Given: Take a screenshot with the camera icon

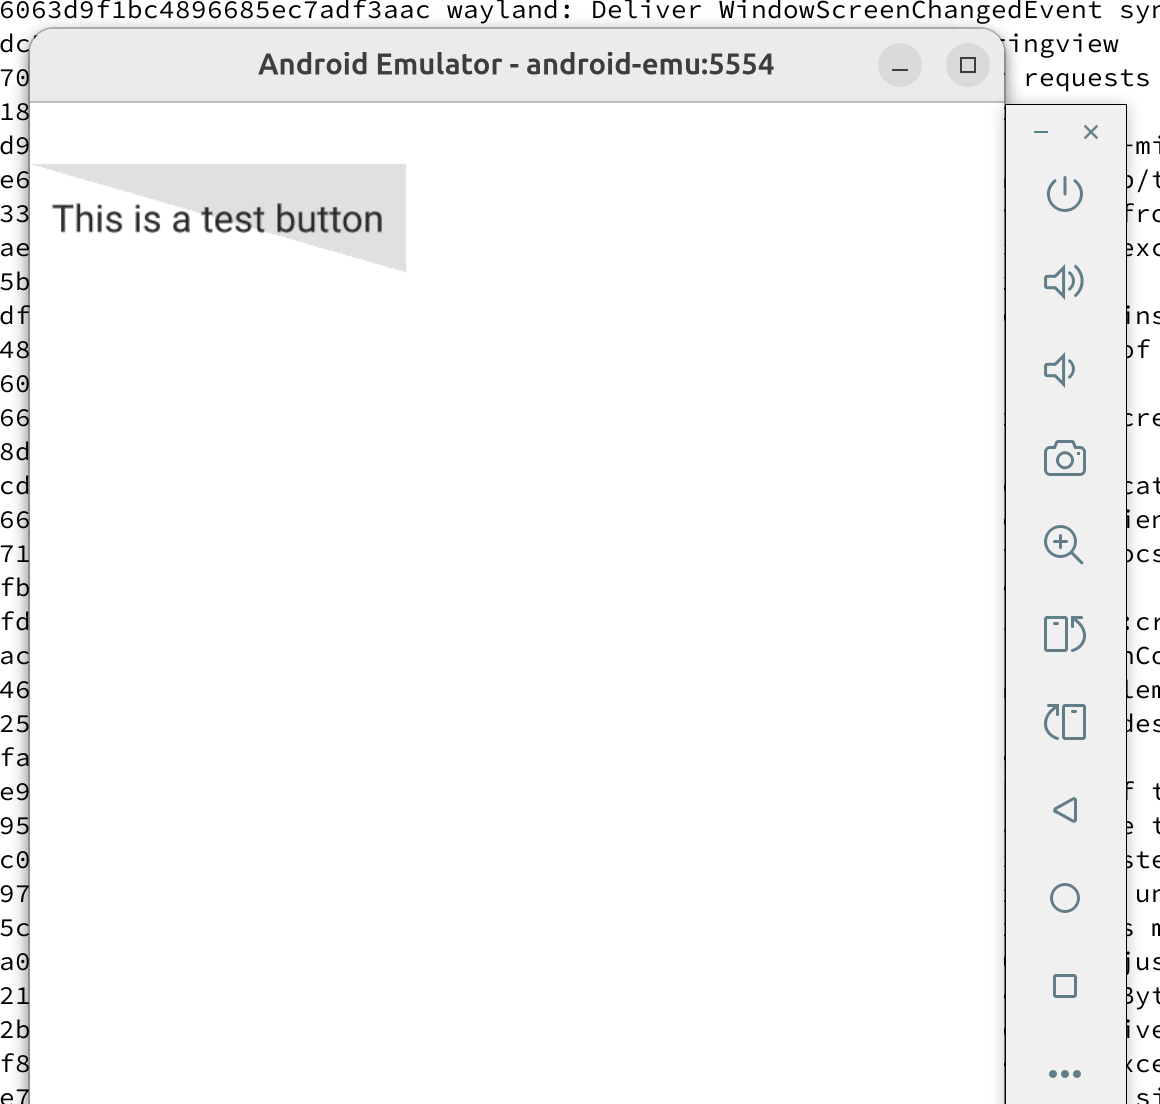Looking at the screenshot, I should (x=1065, y=458).
